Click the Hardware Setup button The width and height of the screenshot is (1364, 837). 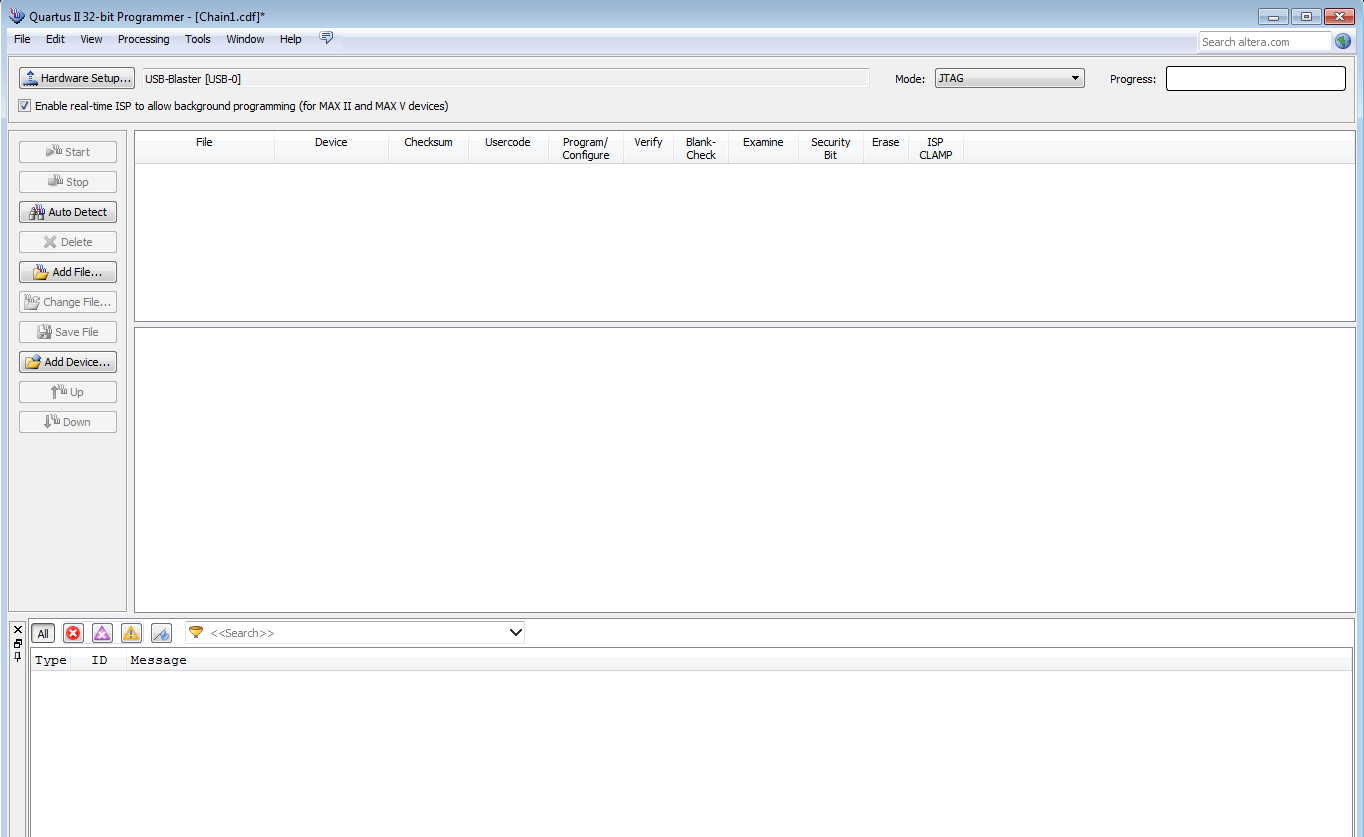coord(77,78)
